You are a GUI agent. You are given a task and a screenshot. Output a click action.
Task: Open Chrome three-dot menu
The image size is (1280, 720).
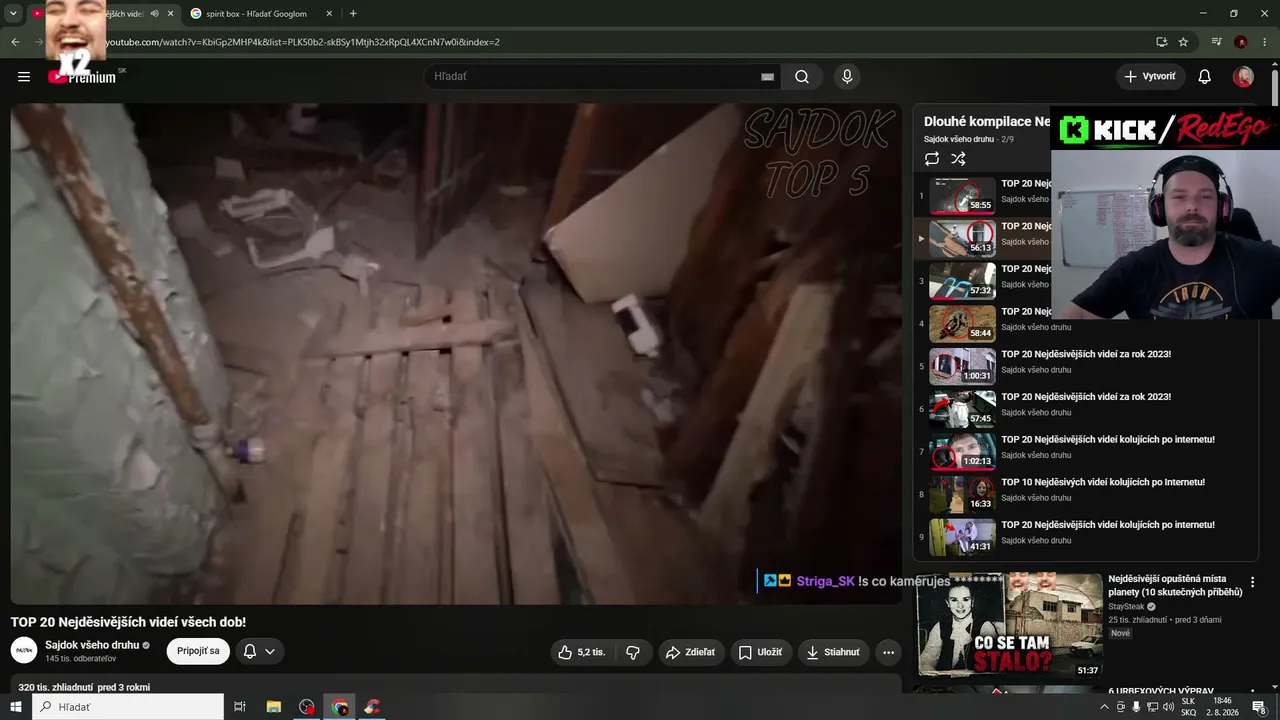pyautogui.click(x=1265, y=42)
